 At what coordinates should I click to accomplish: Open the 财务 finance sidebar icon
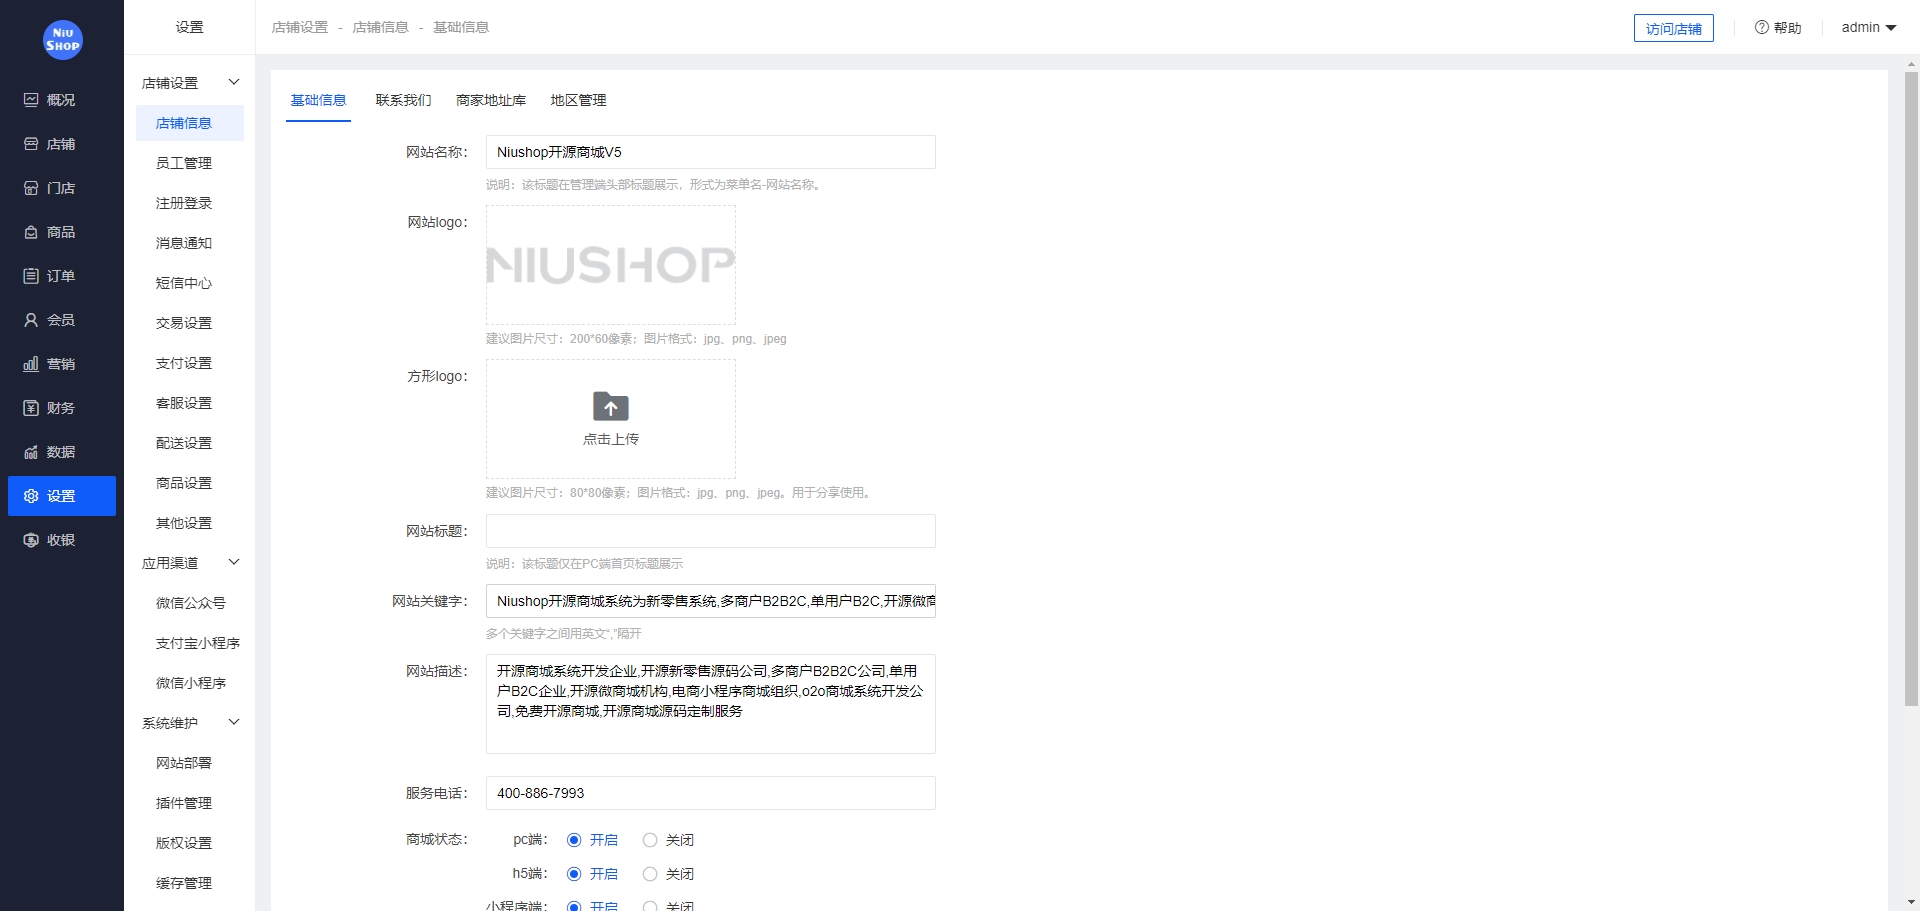(x=31, y=408)
